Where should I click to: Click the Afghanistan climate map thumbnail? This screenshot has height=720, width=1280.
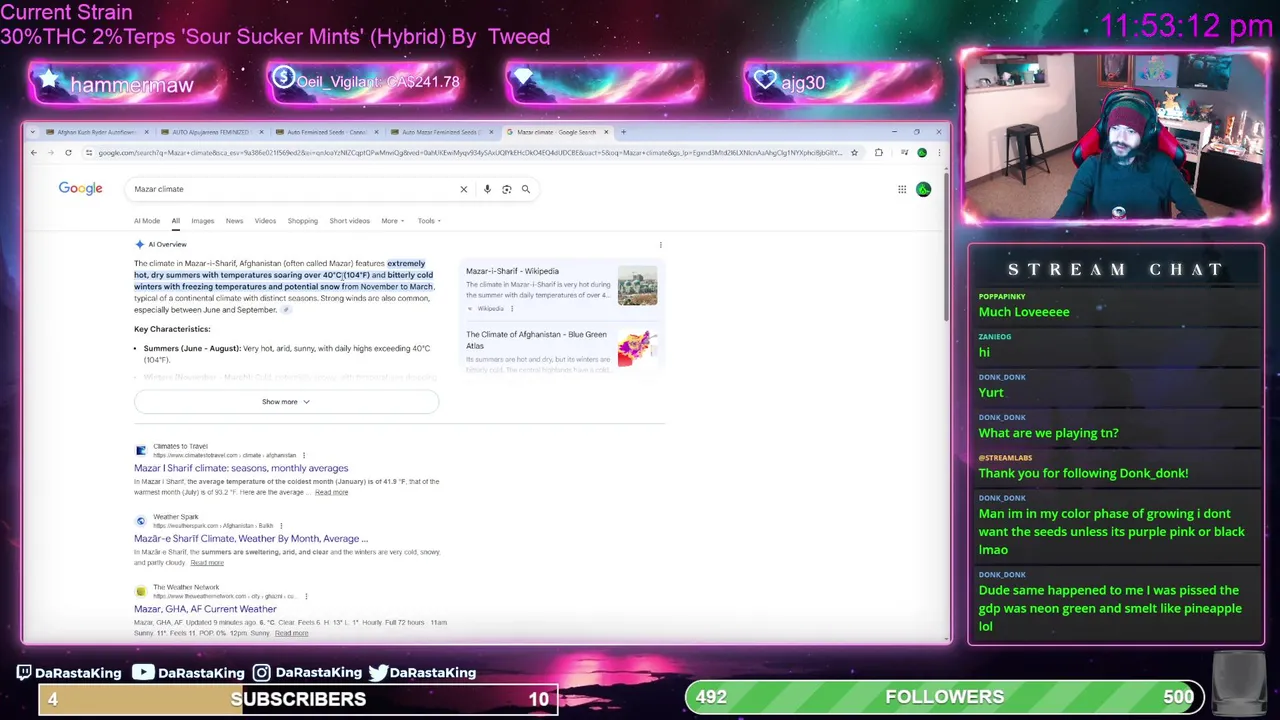pyautogui.click(x=637, y=348)
